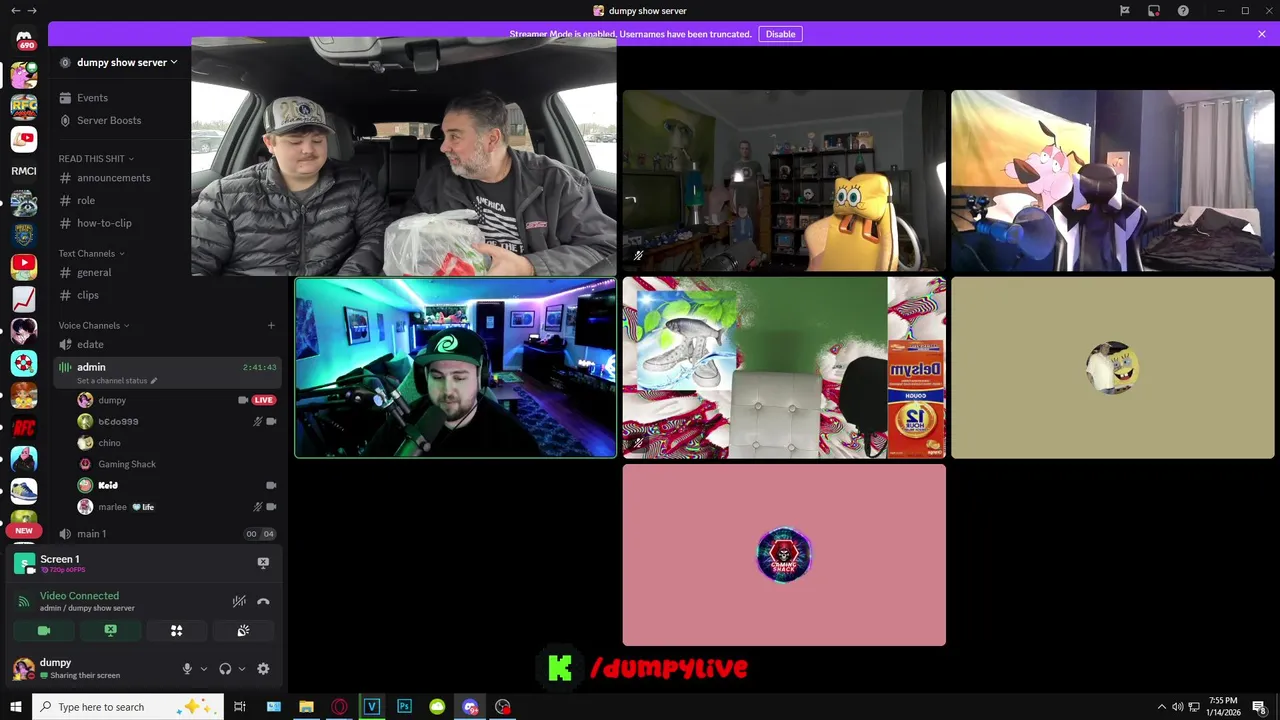The height and width of the screenshot is (720, 1280).
Task: Focus the Delsym cough video tile
Action: coord(784,368)
